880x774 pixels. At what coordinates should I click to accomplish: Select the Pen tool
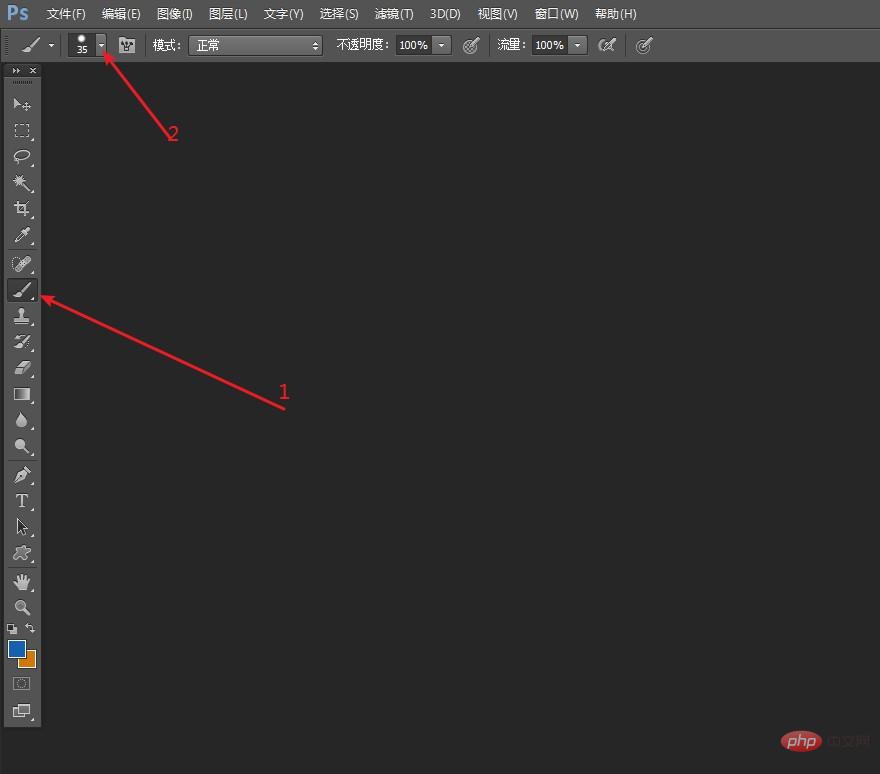22,475
